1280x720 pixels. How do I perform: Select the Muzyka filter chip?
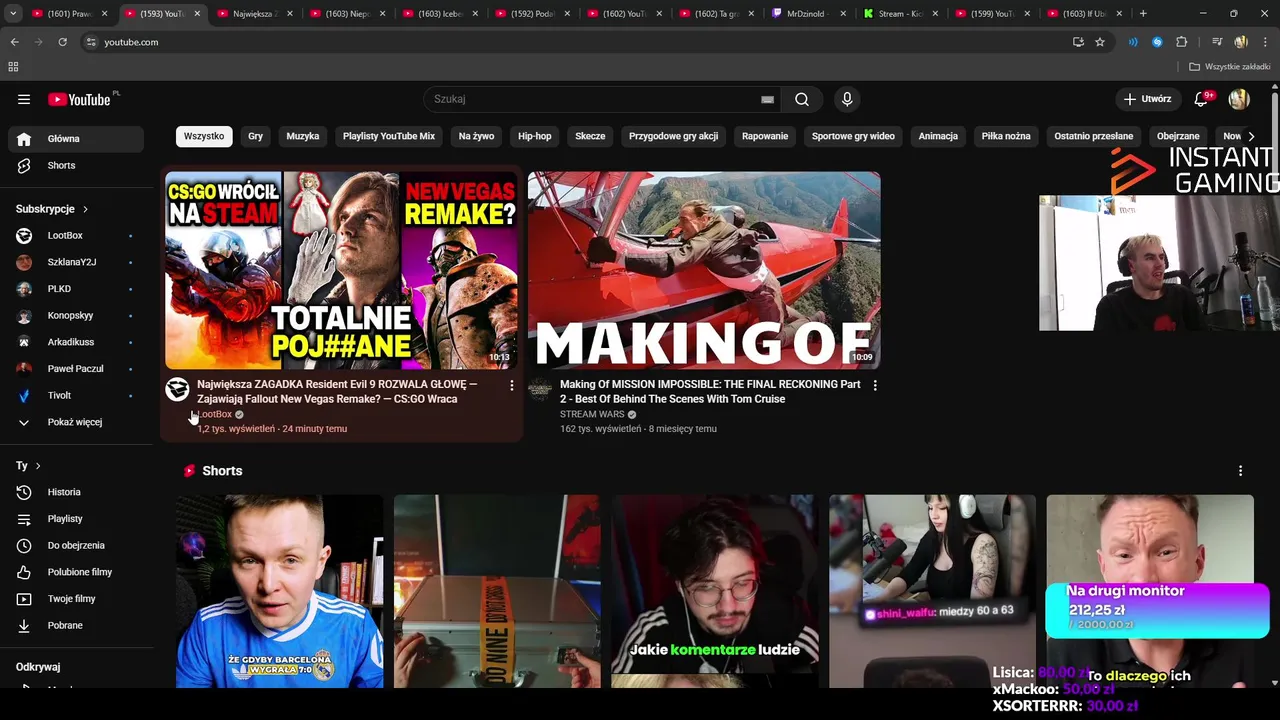coord(303,136)
